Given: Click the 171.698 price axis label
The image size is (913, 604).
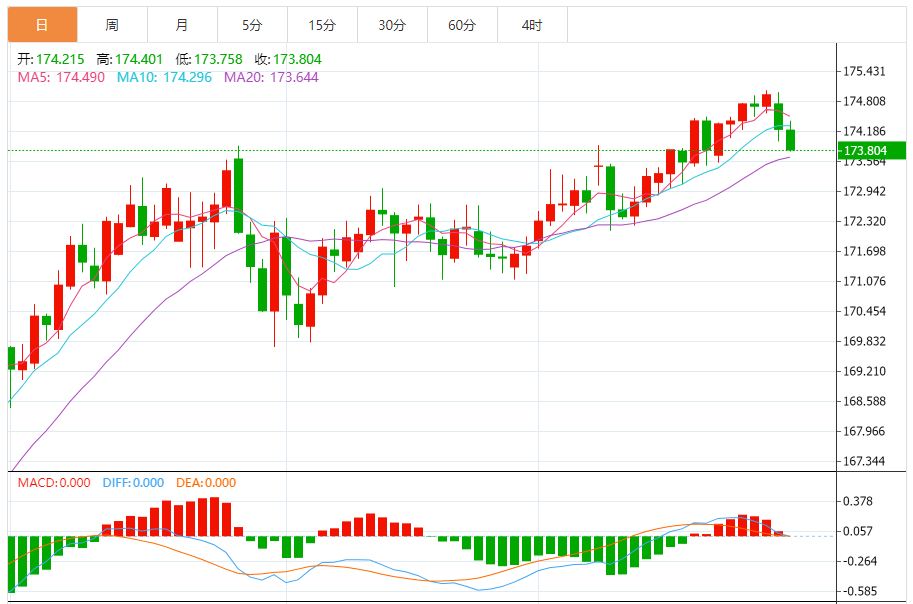Looking at the screenshot, I should pos(865,251).
